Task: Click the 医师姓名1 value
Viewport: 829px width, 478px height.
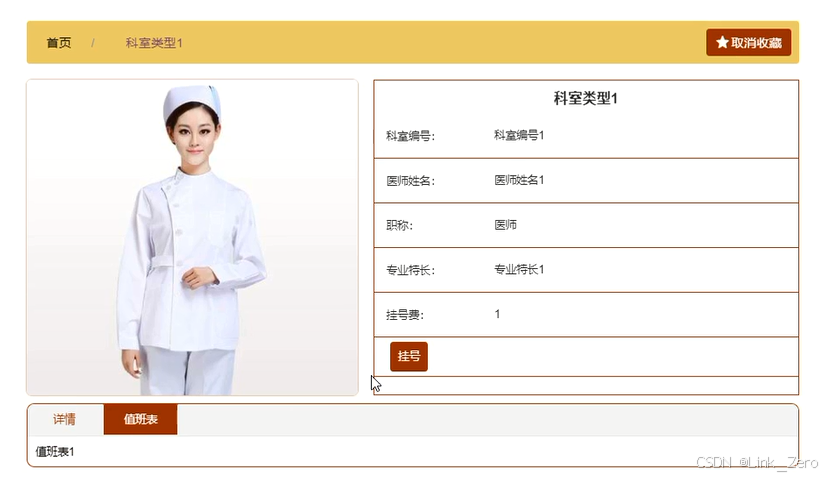Action: (519, 180)
